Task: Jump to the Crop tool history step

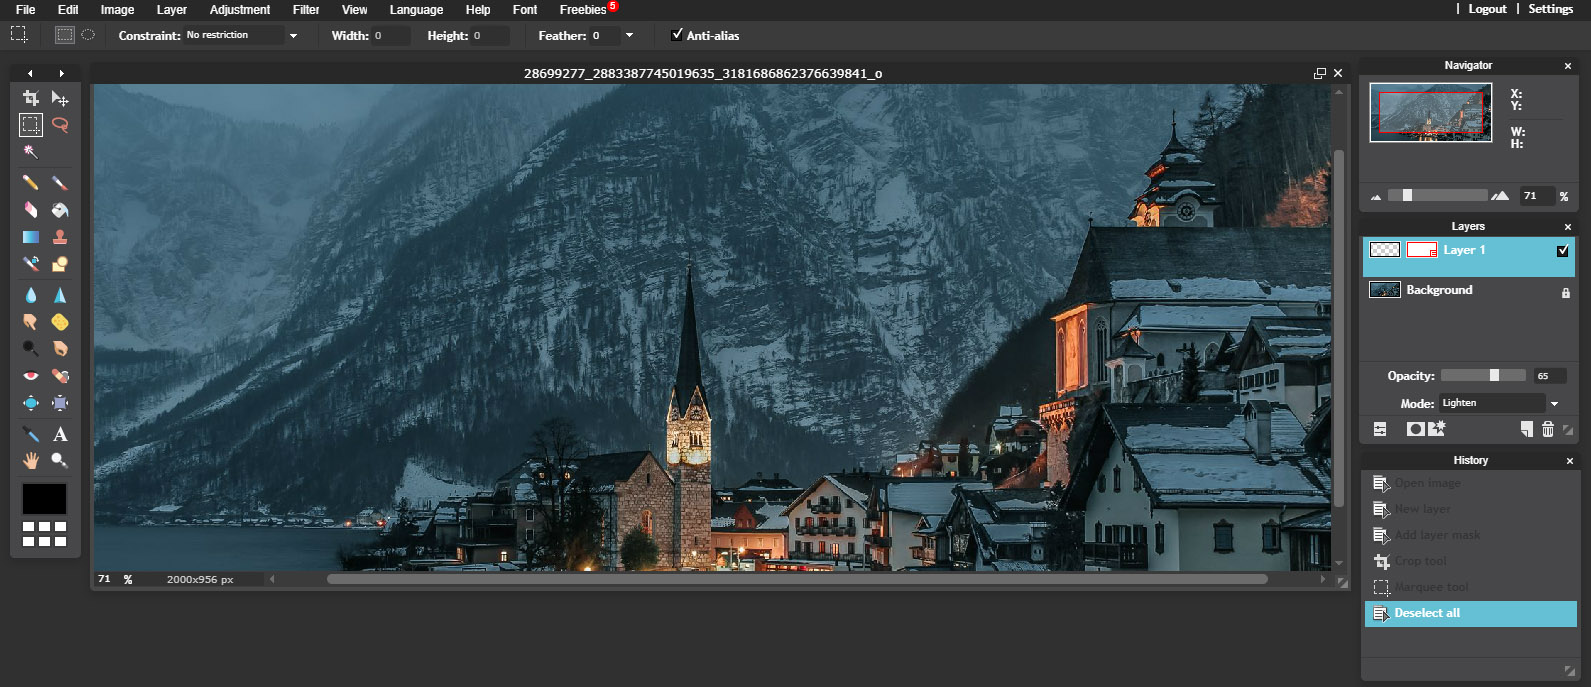Action: point(1420,562)
